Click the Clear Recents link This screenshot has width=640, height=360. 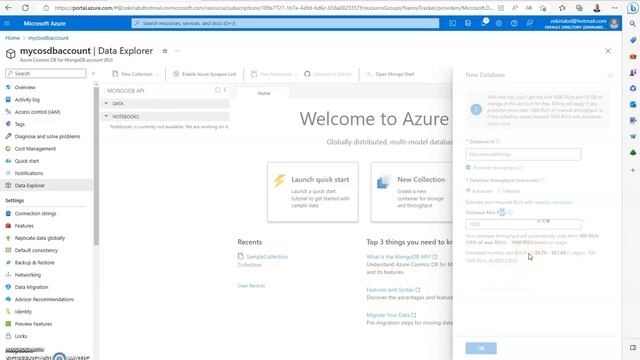(251, 286)
